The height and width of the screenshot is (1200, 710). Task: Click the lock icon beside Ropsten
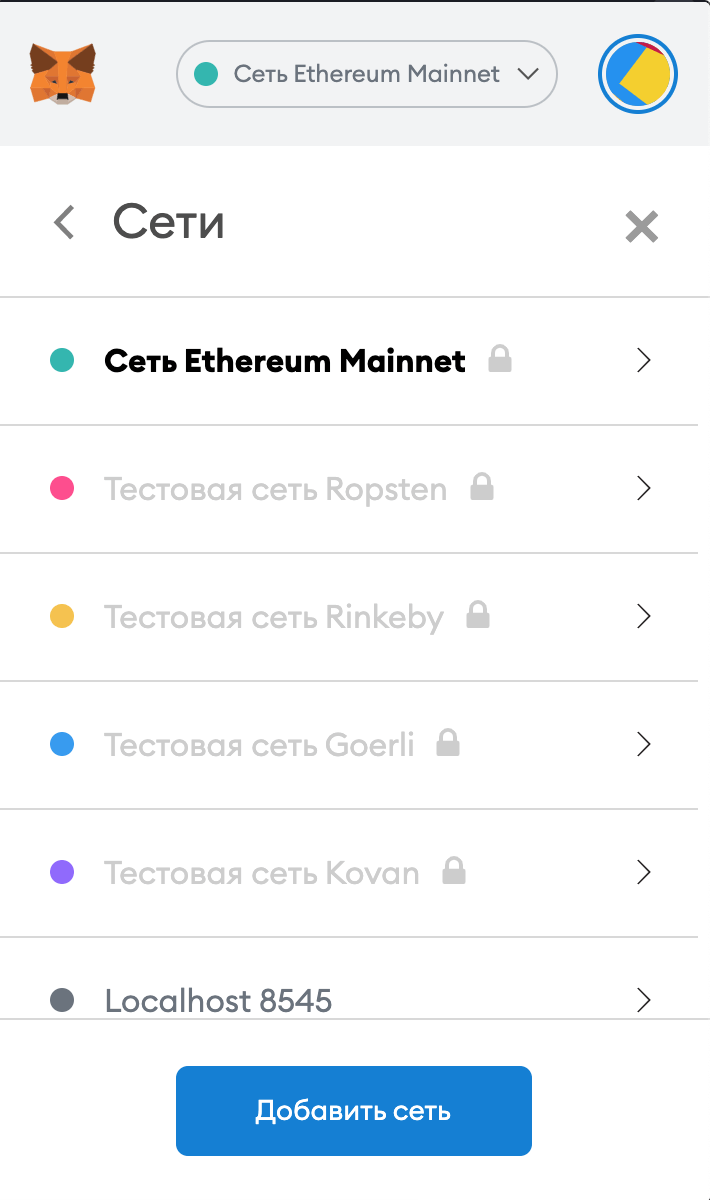(x=483, y=487)
